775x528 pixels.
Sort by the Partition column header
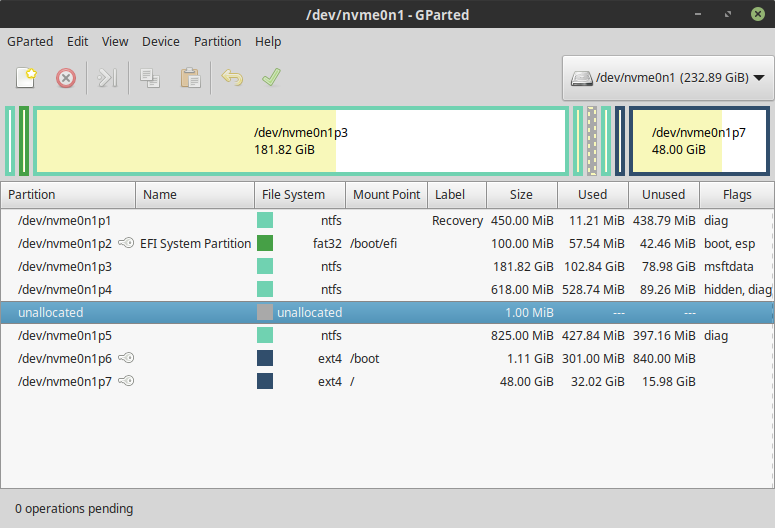pyautogui.click(x=68, y=195)
